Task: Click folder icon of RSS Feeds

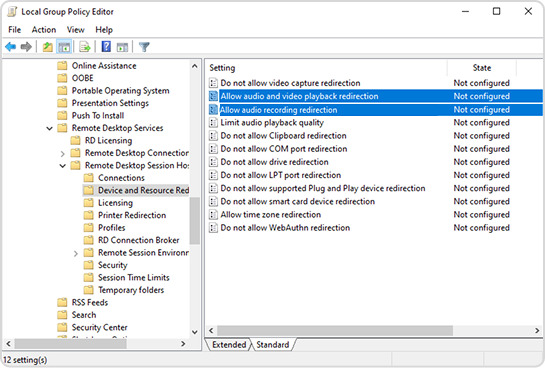Action: click(62, 303)
